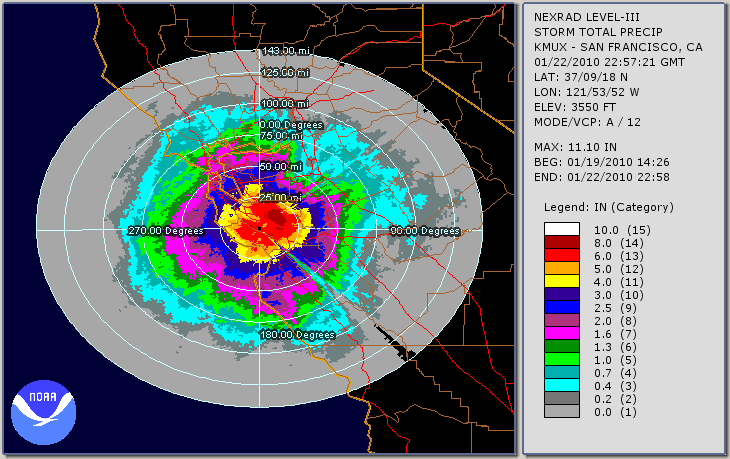Pick the cyan 0.4 legend swatch
The image size is (730, 459).
pyautogui.click(x=562, y=384)
